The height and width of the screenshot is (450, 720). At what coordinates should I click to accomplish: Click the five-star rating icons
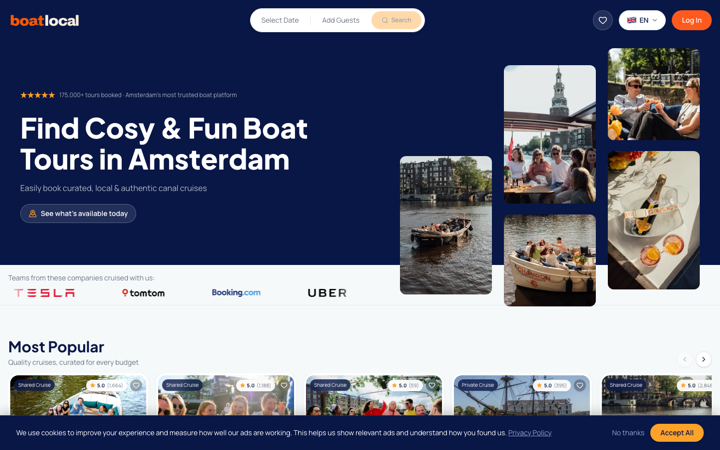[x=38, y=95]
